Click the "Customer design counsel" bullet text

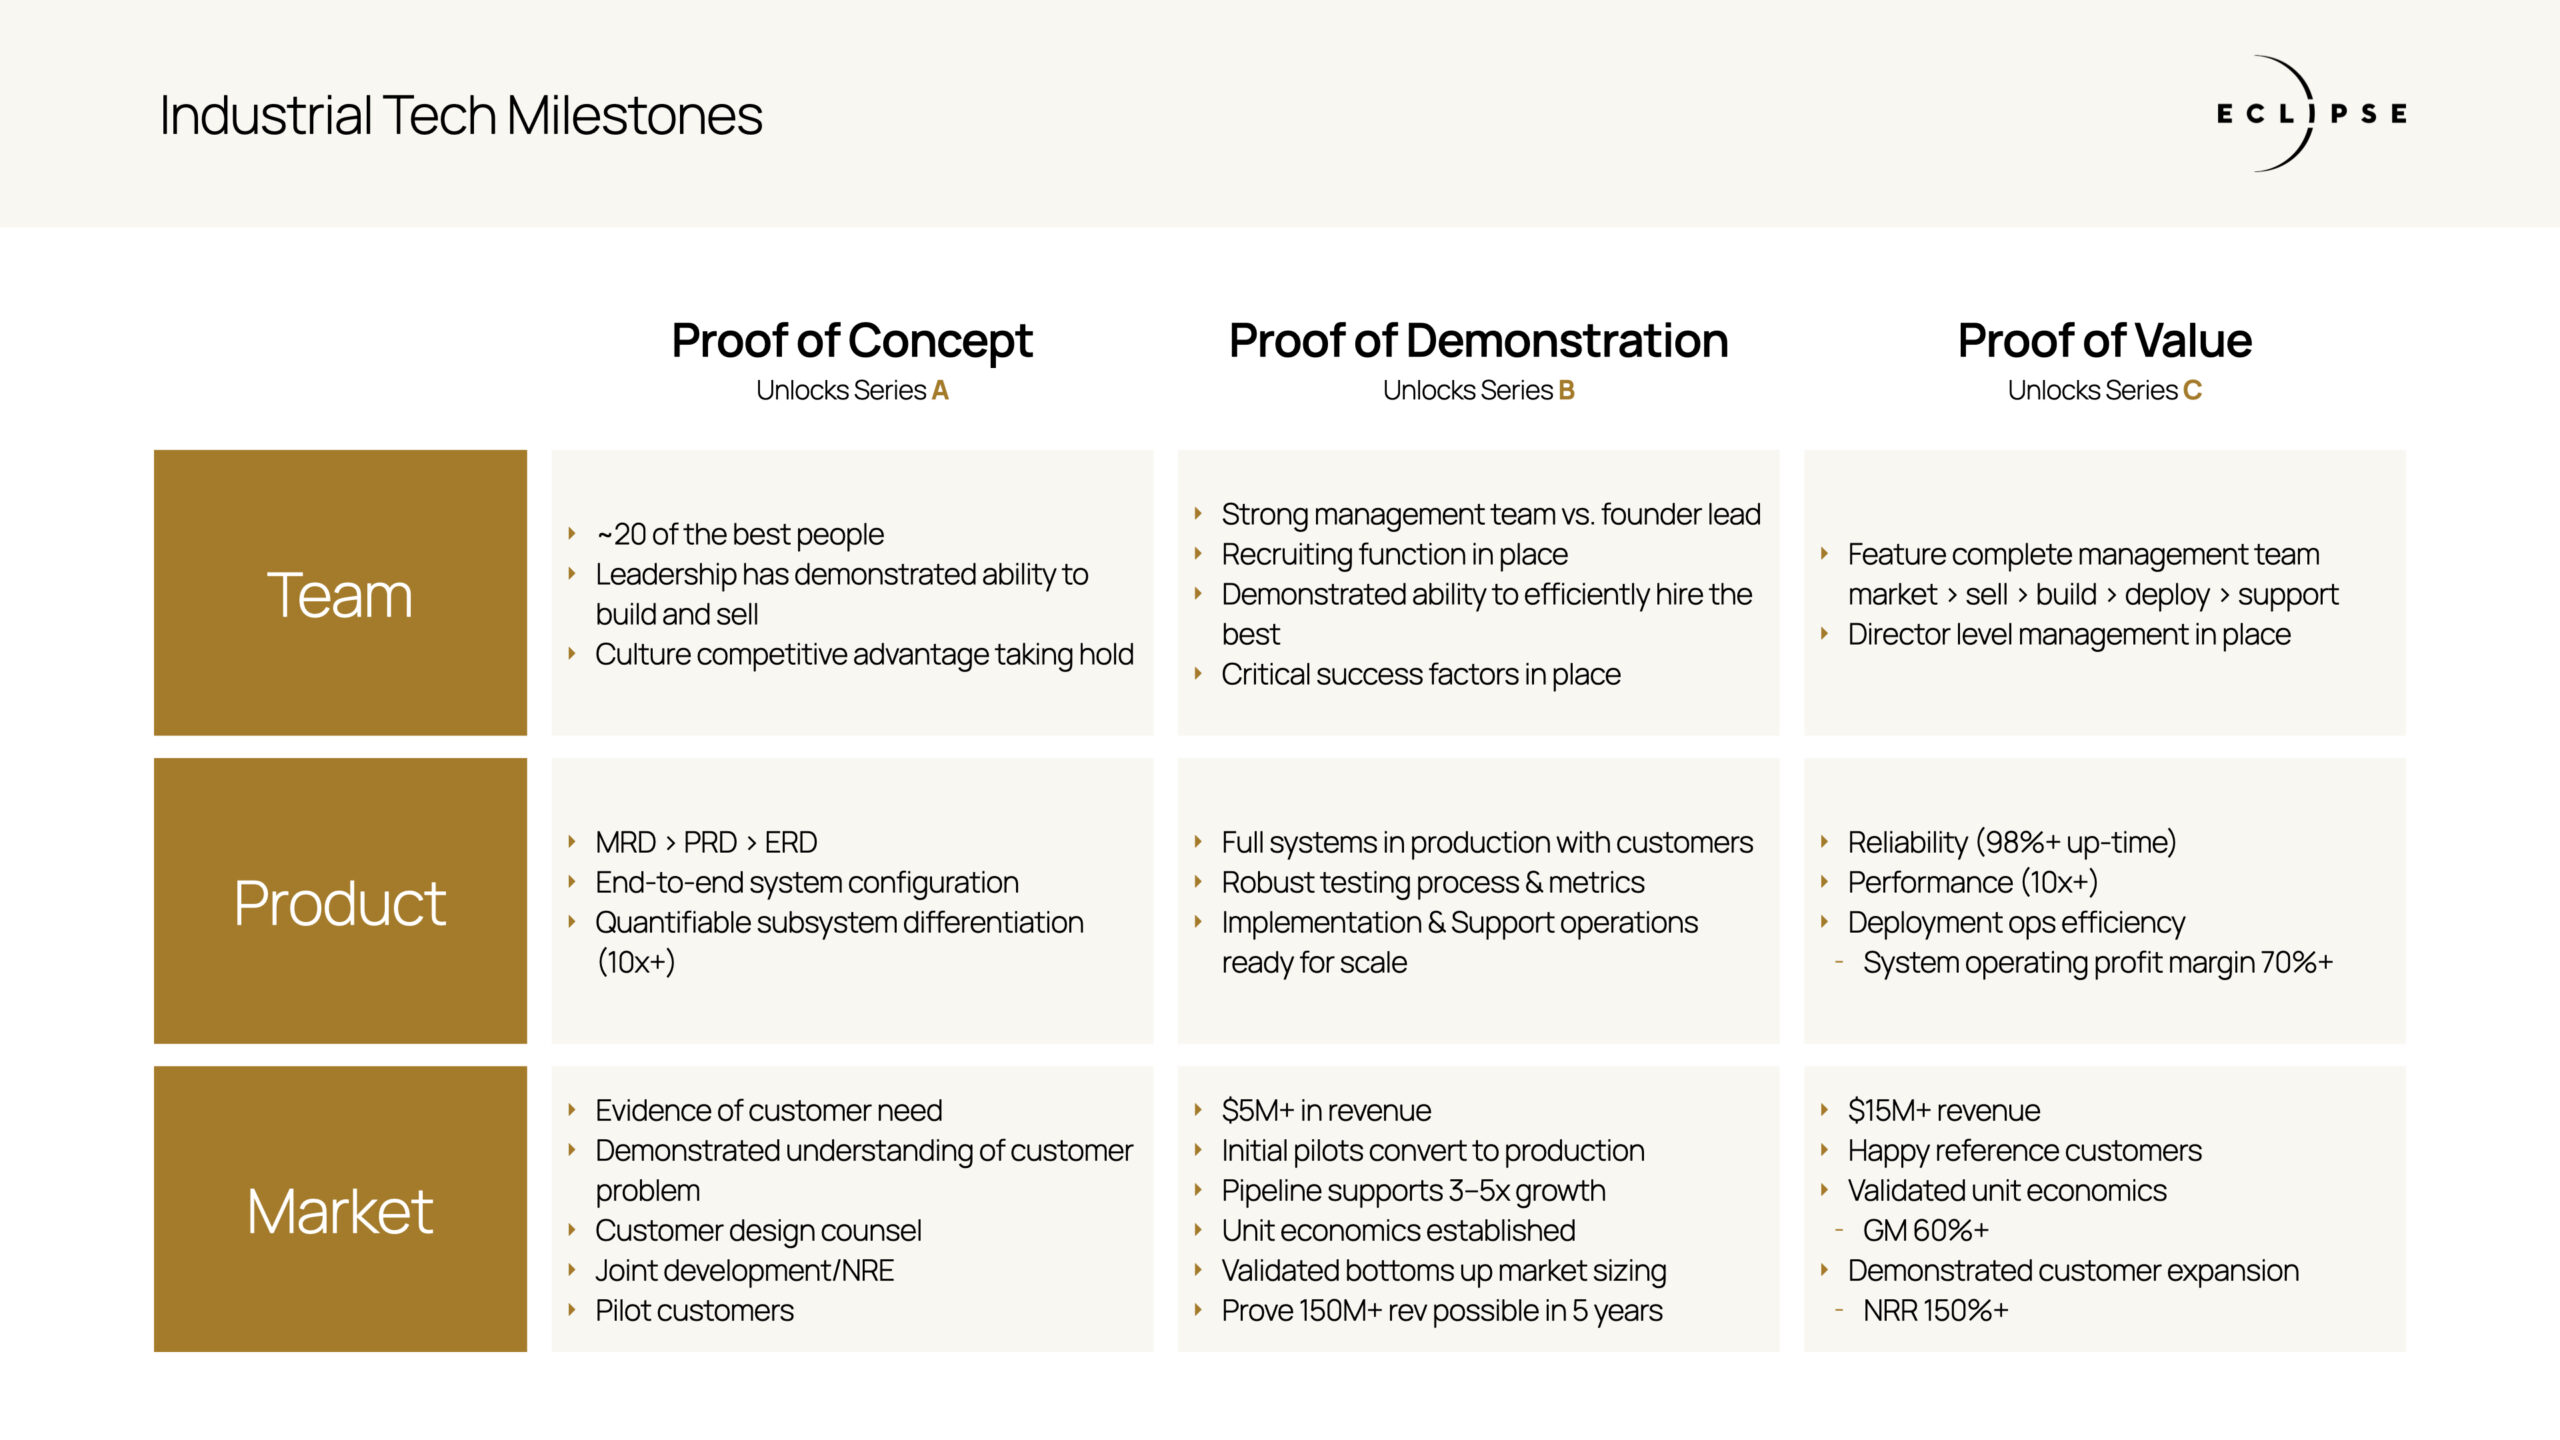point(758,1230)
